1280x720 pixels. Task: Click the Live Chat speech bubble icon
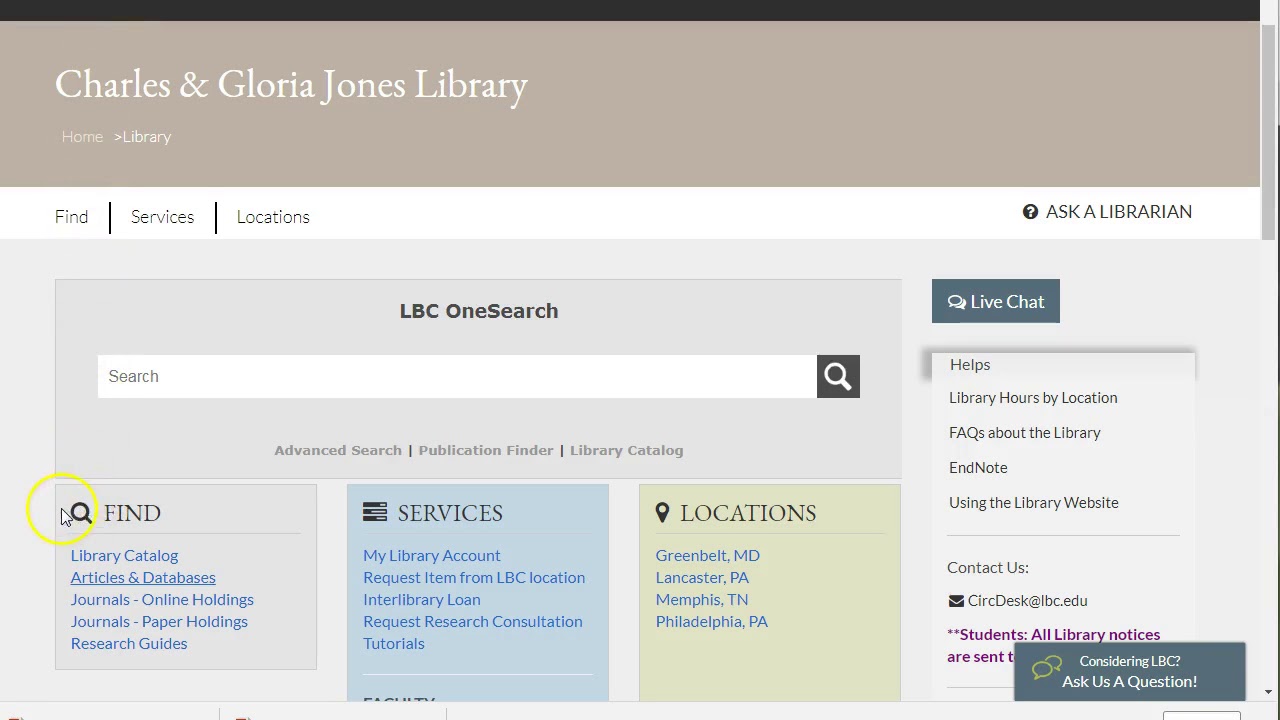tap(957, 302)
